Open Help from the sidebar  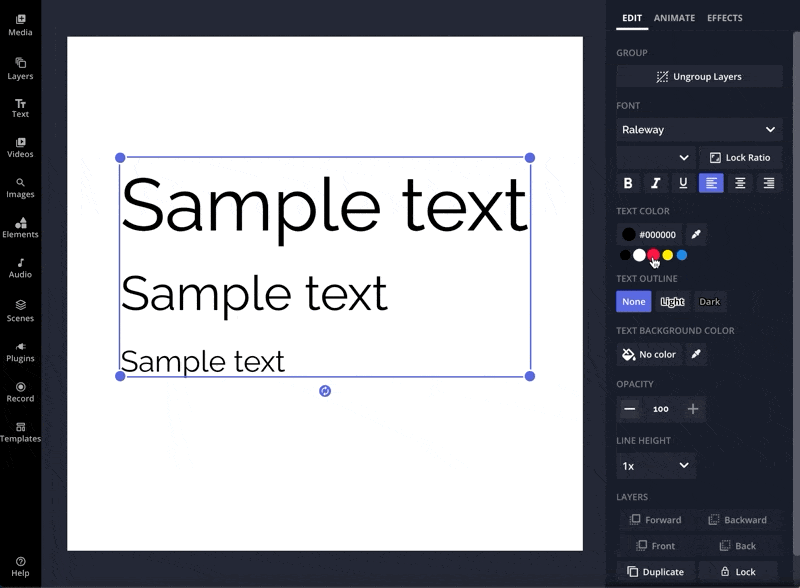coord(20,567)
